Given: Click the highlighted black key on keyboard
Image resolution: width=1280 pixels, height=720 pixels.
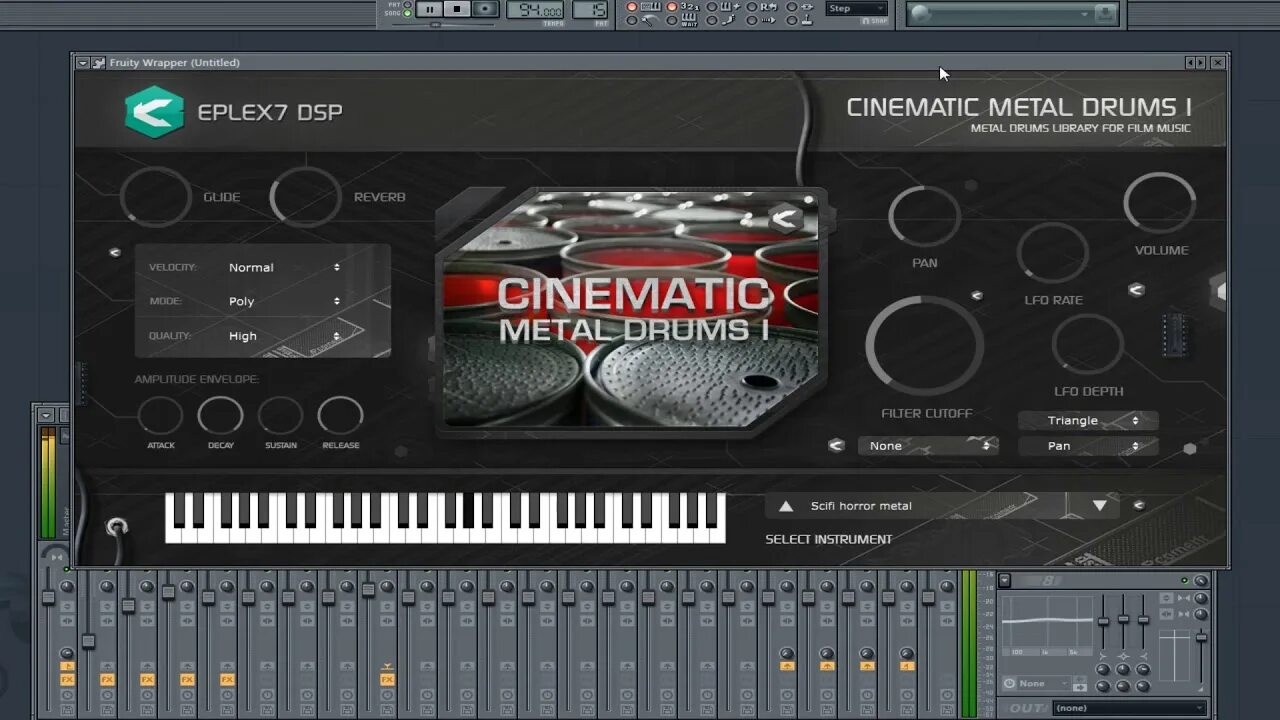Looking at the screenshot, I should [x=468, y=510].
